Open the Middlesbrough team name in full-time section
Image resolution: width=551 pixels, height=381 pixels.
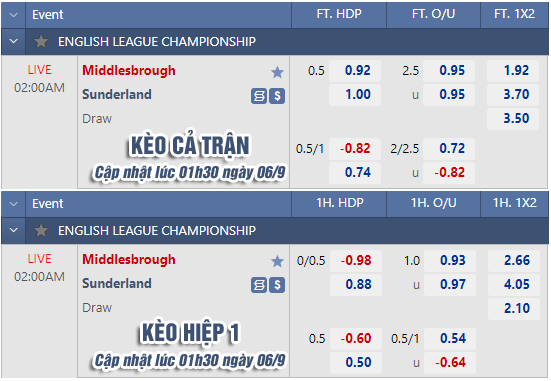point(129,71)
